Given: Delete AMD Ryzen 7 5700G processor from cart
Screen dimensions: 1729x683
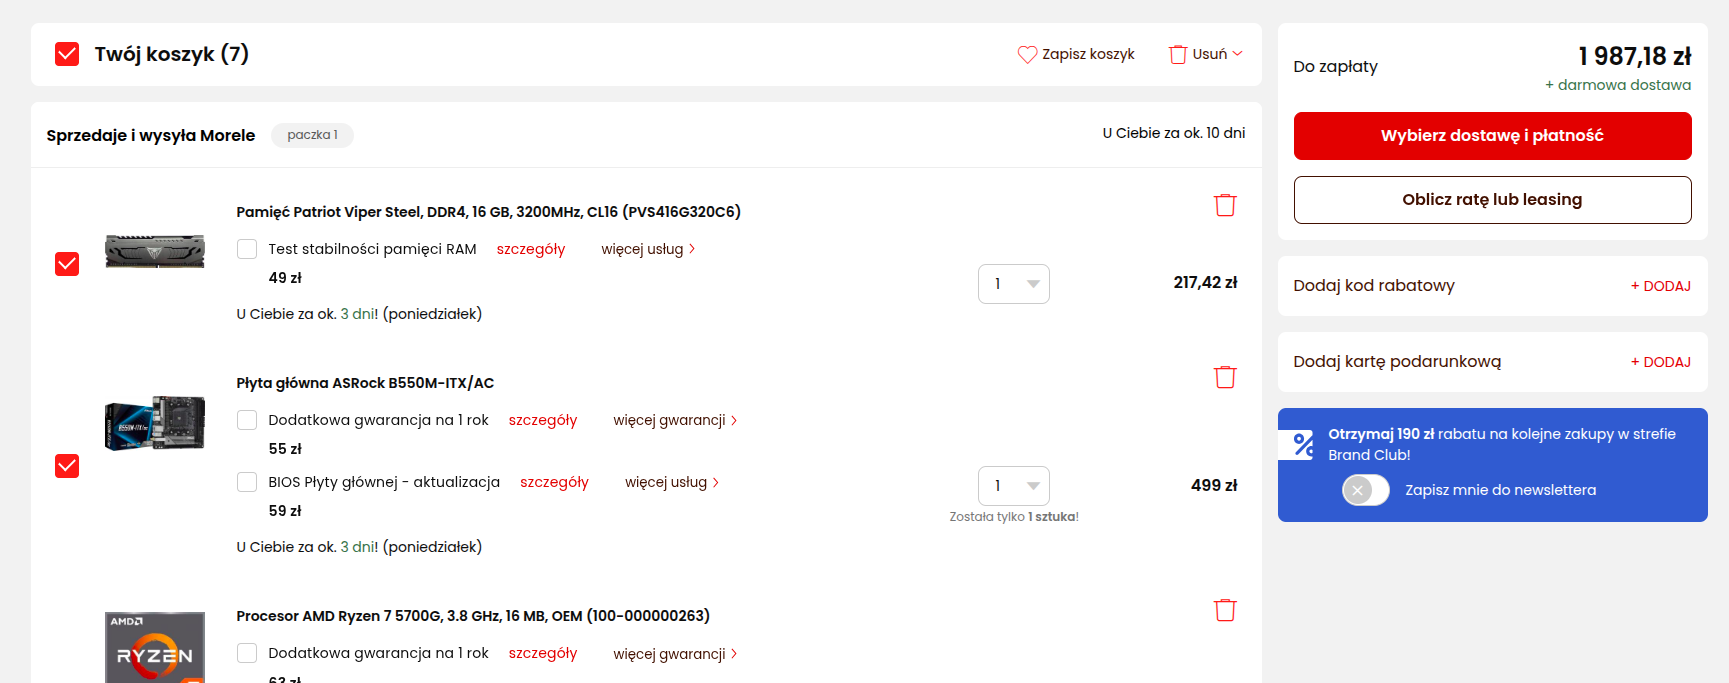Looking at the screenshot, I should pyautogui.click(x=1225, y=610).
